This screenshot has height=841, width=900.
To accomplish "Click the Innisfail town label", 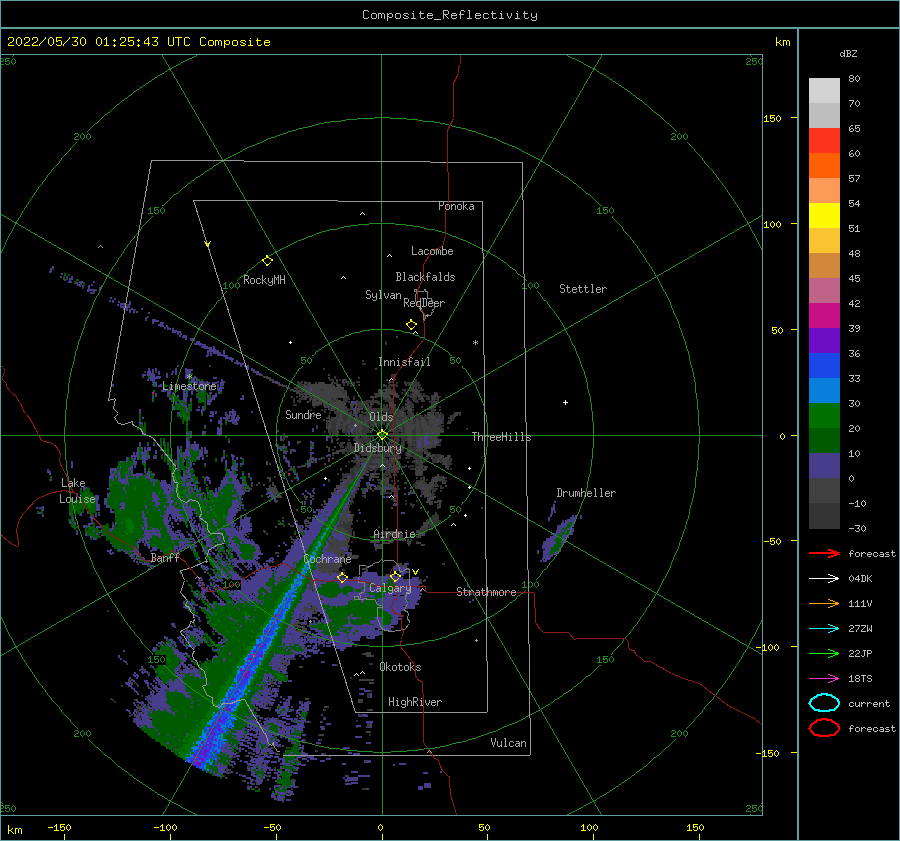I will pos(404,362).
